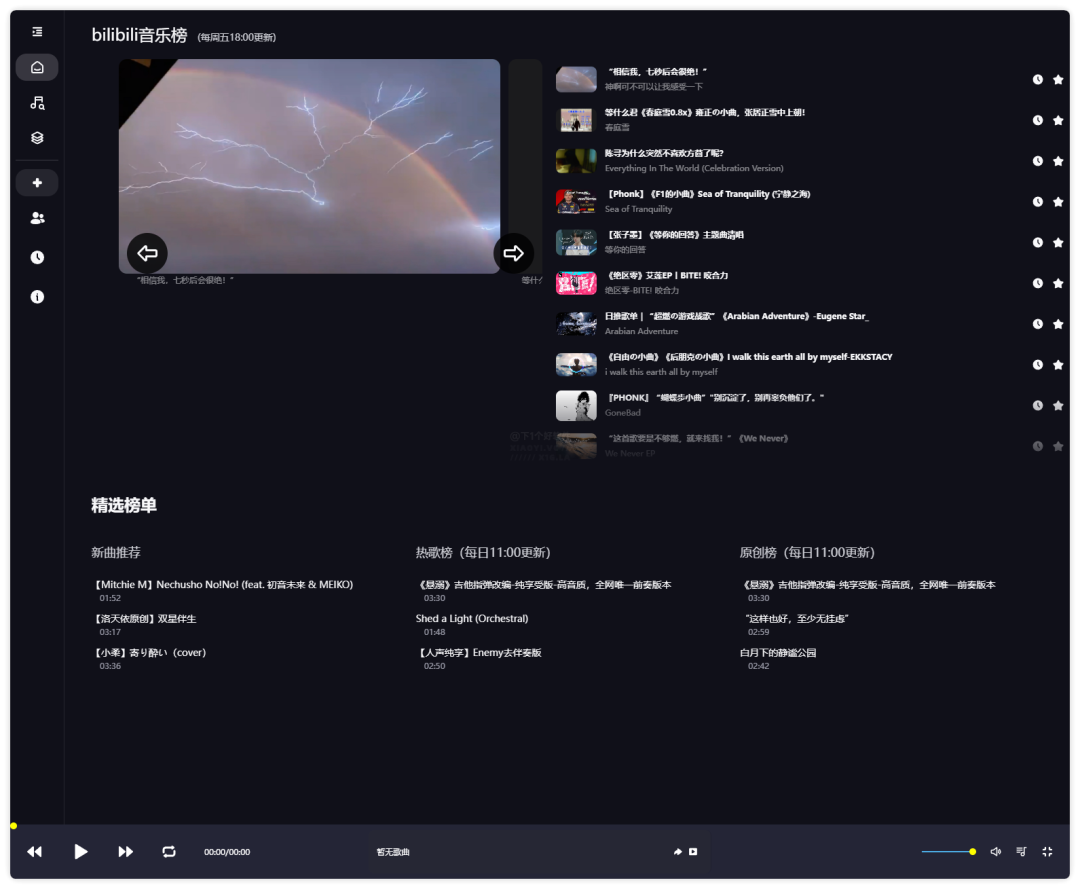Select the Home icon in the sidebar
The width and height of the screenshot is (1080, 889).
(37, 67)
